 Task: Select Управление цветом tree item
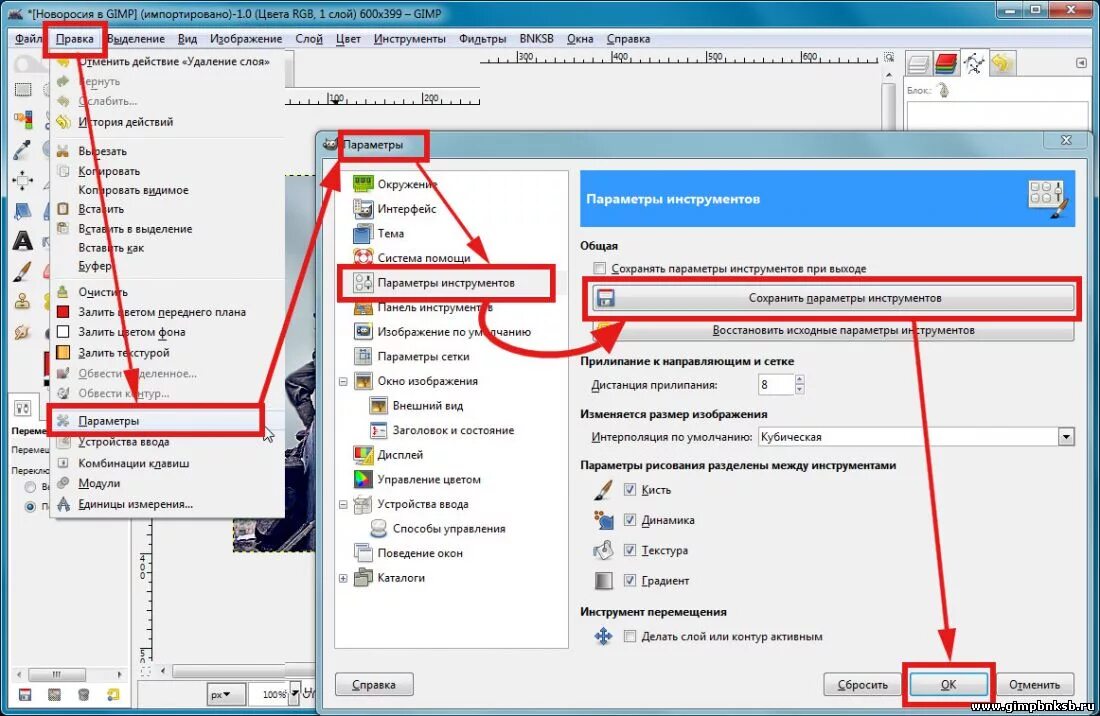pyautogui.click(x=429, y=479)
